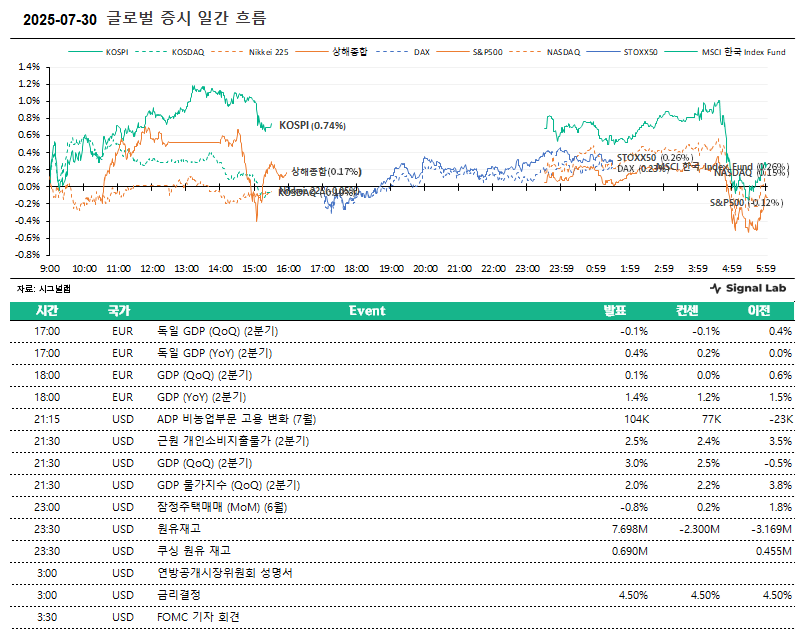806x643 pixels.
Task: Select the Event column header
Action: [x=367, y=311]
